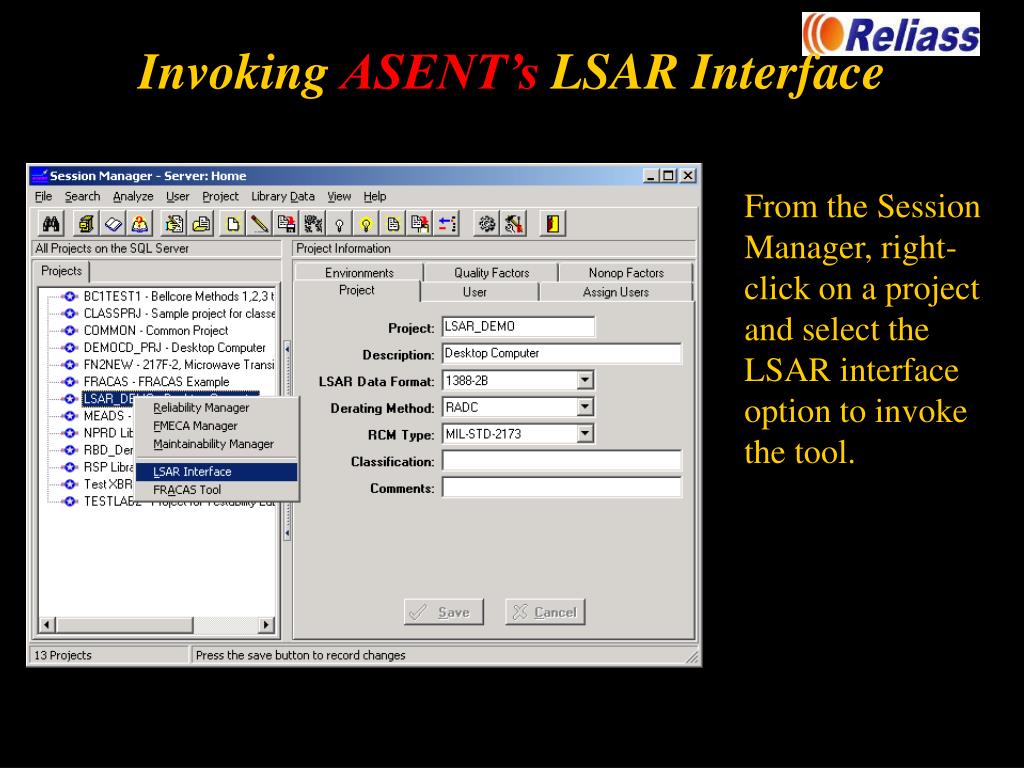Viewport: 1024px width, 768px height.
Task: Select BC1TEST1 Bellcore Methods project
Action: (179, 296)
